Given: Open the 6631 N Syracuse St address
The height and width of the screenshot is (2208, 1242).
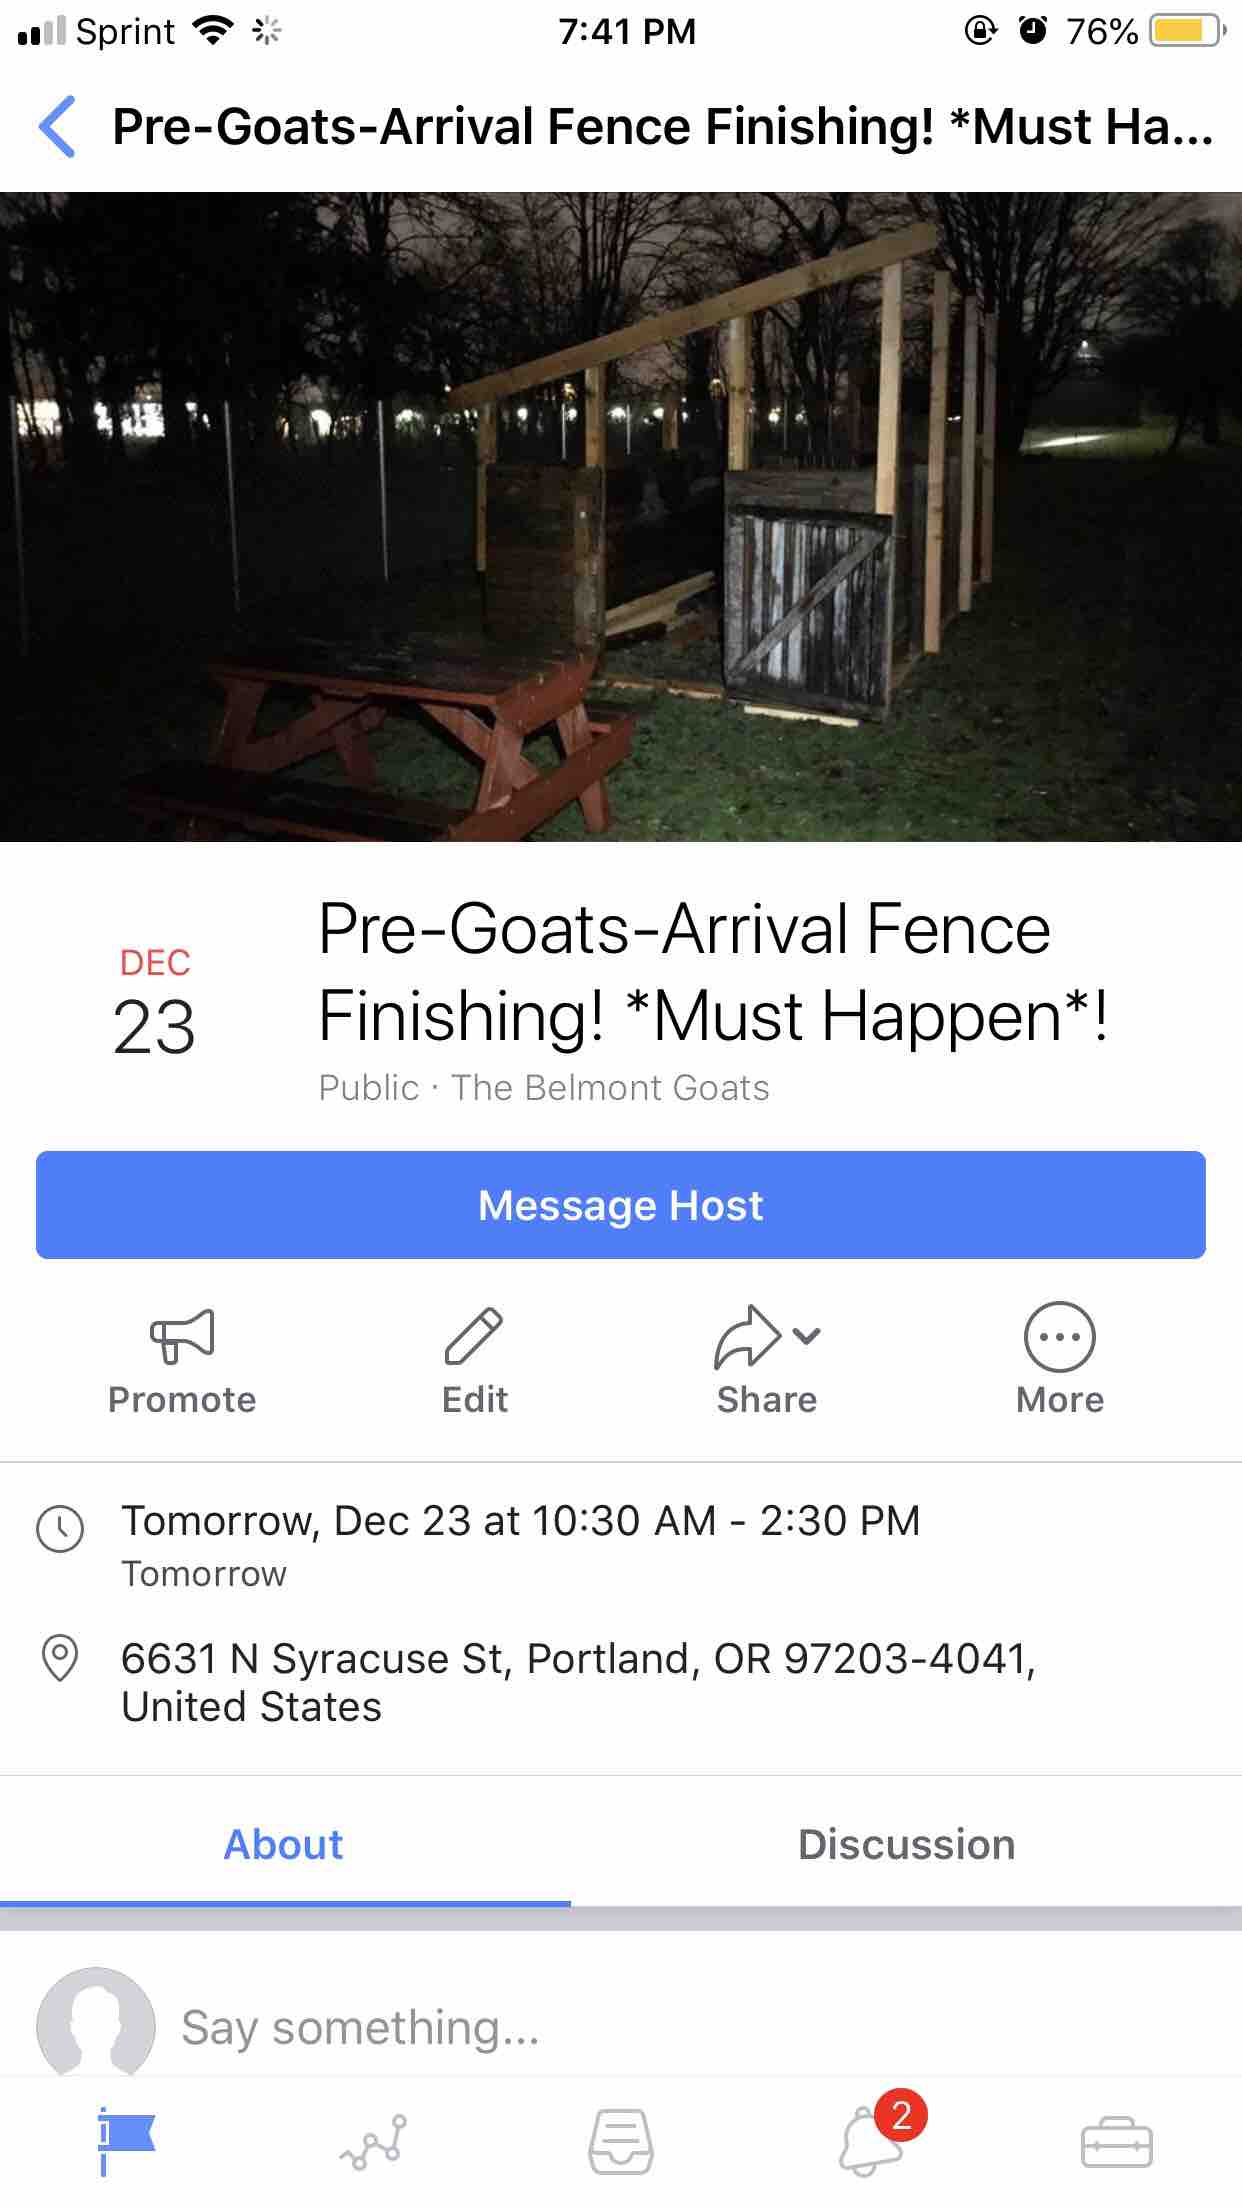Looking at the screenshot, I should pos(578,1682).
